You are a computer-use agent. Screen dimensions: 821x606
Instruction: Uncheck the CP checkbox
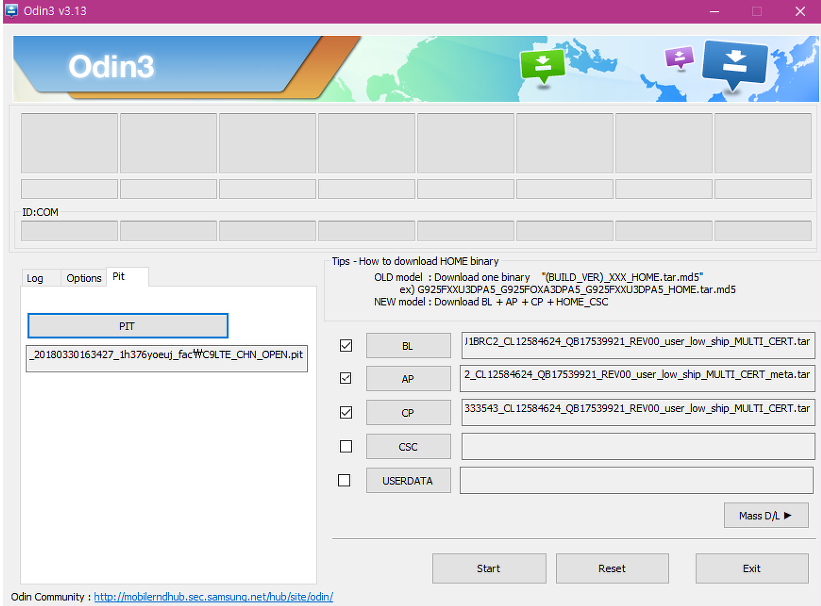point(346,412)
